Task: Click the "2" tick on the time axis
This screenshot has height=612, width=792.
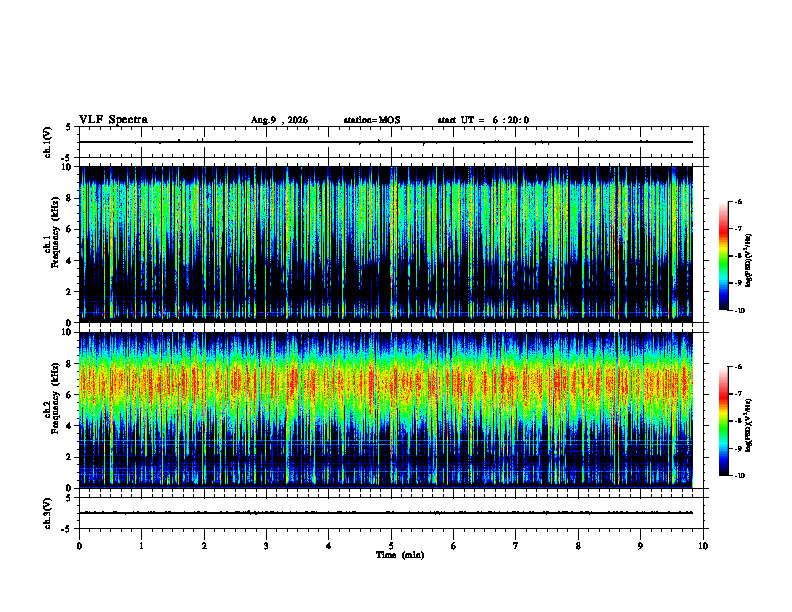Action: click(x=204, y=546)
